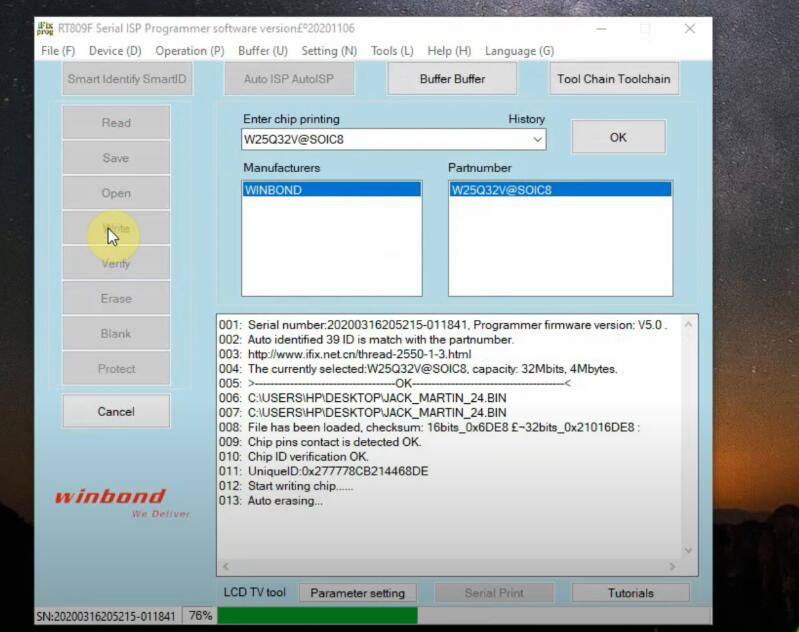Select W25Q32V@SOIC8 in Partnumber list
Viewport: 799px width, 632px height.
560,190
